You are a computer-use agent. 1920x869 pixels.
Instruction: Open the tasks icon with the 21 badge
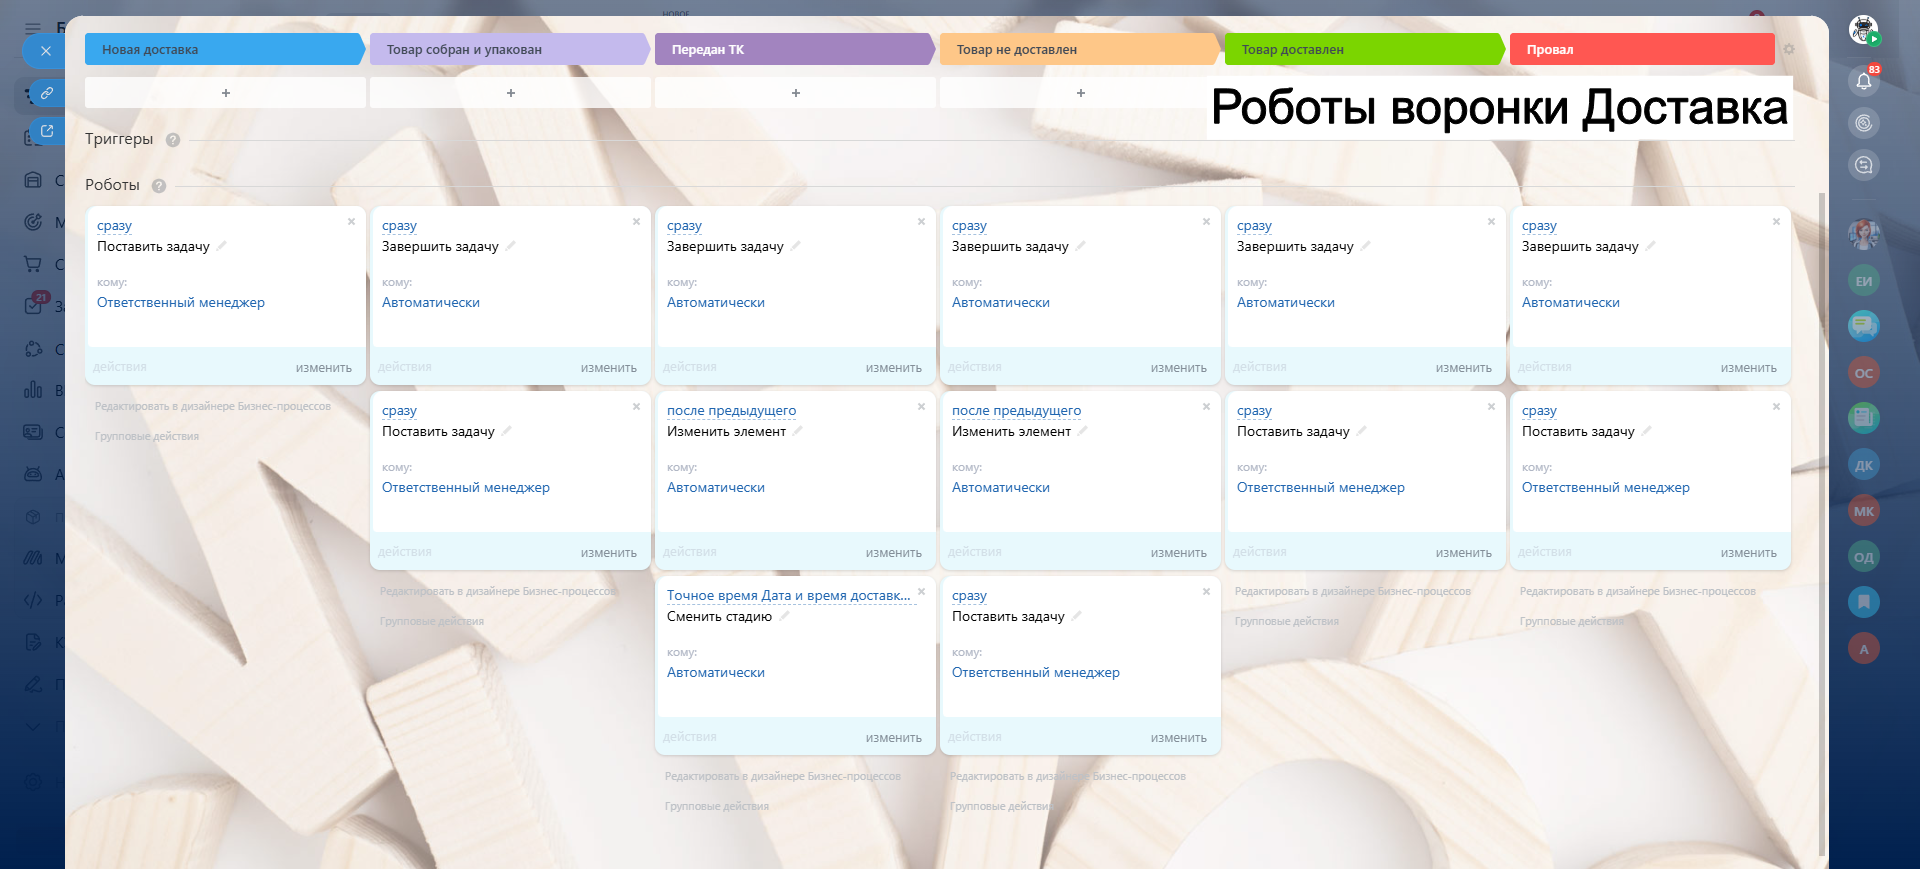(33, 305)
